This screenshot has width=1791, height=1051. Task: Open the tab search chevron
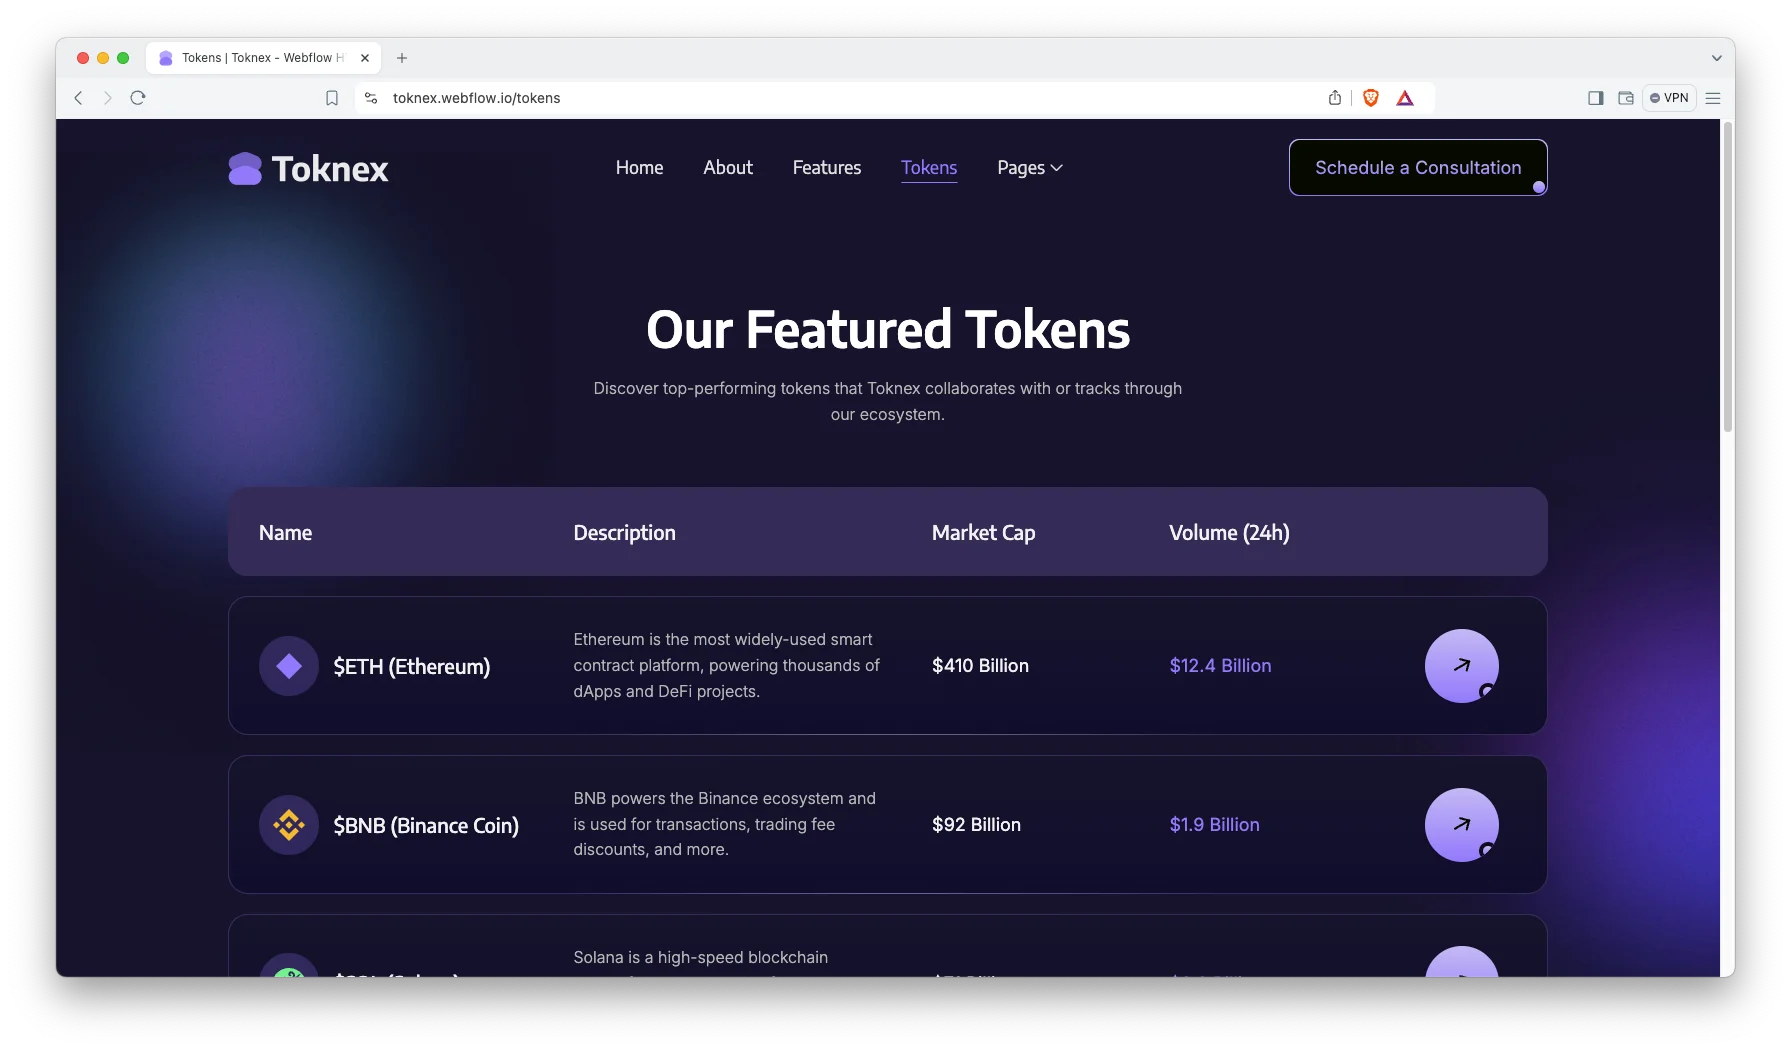click(1716, 58)
